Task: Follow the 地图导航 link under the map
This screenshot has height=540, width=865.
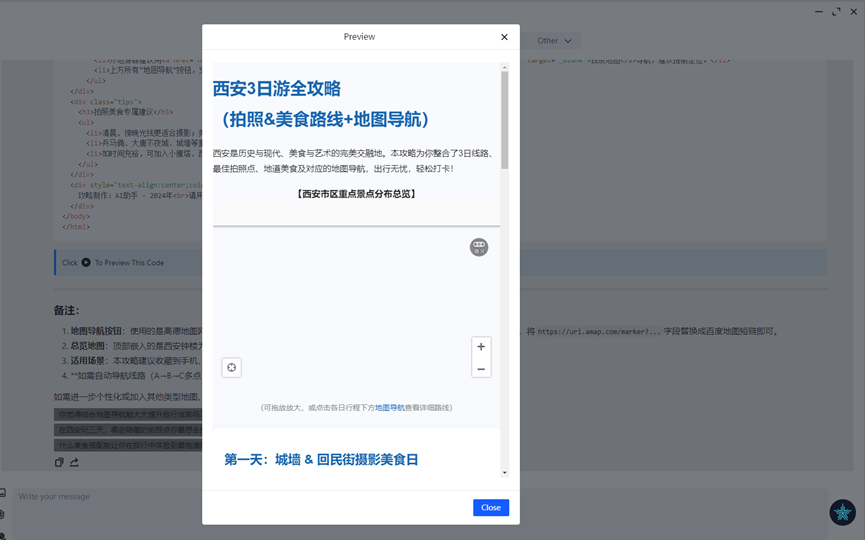Action: [x=389, y=408]
